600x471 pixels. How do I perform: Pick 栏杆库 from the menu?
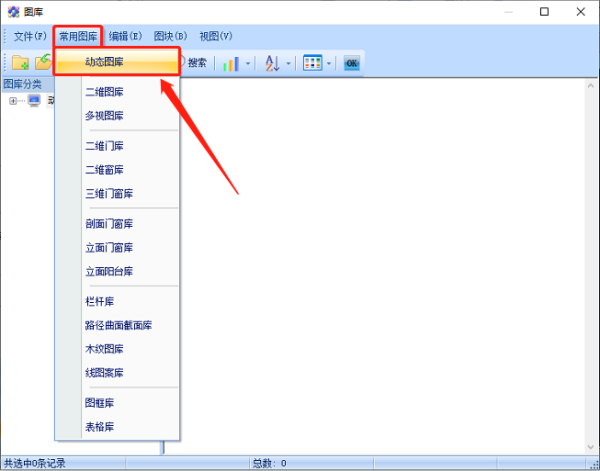point(101,301)
